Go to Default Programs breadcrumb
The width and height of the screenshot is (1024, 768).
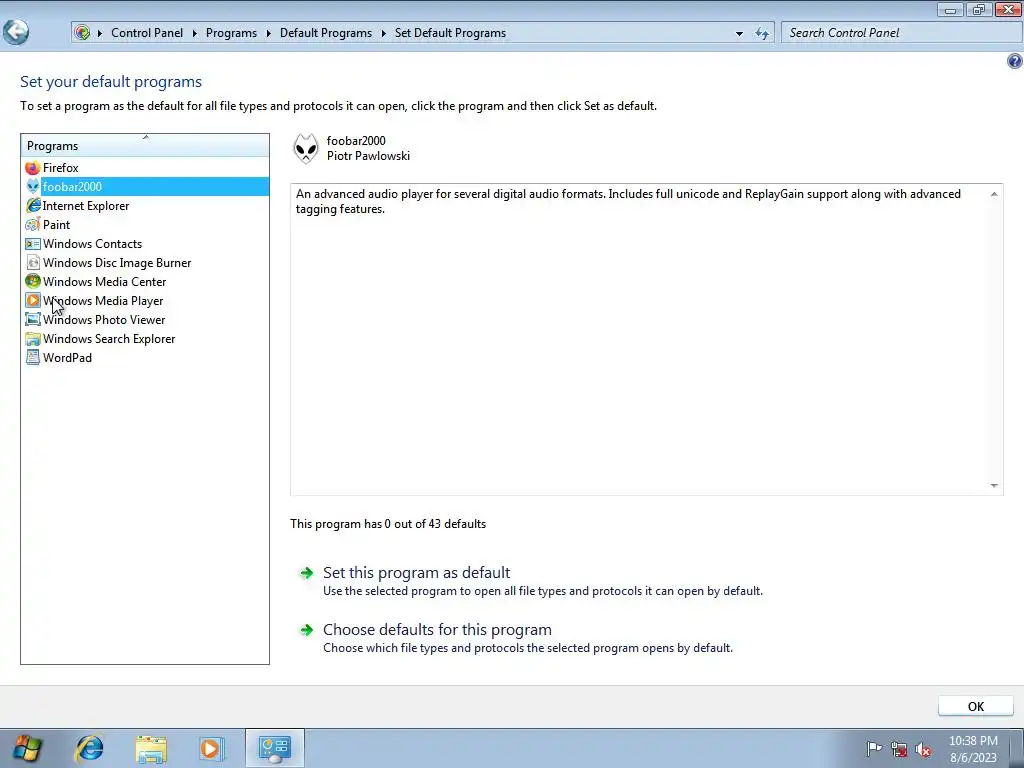(326, 33)
